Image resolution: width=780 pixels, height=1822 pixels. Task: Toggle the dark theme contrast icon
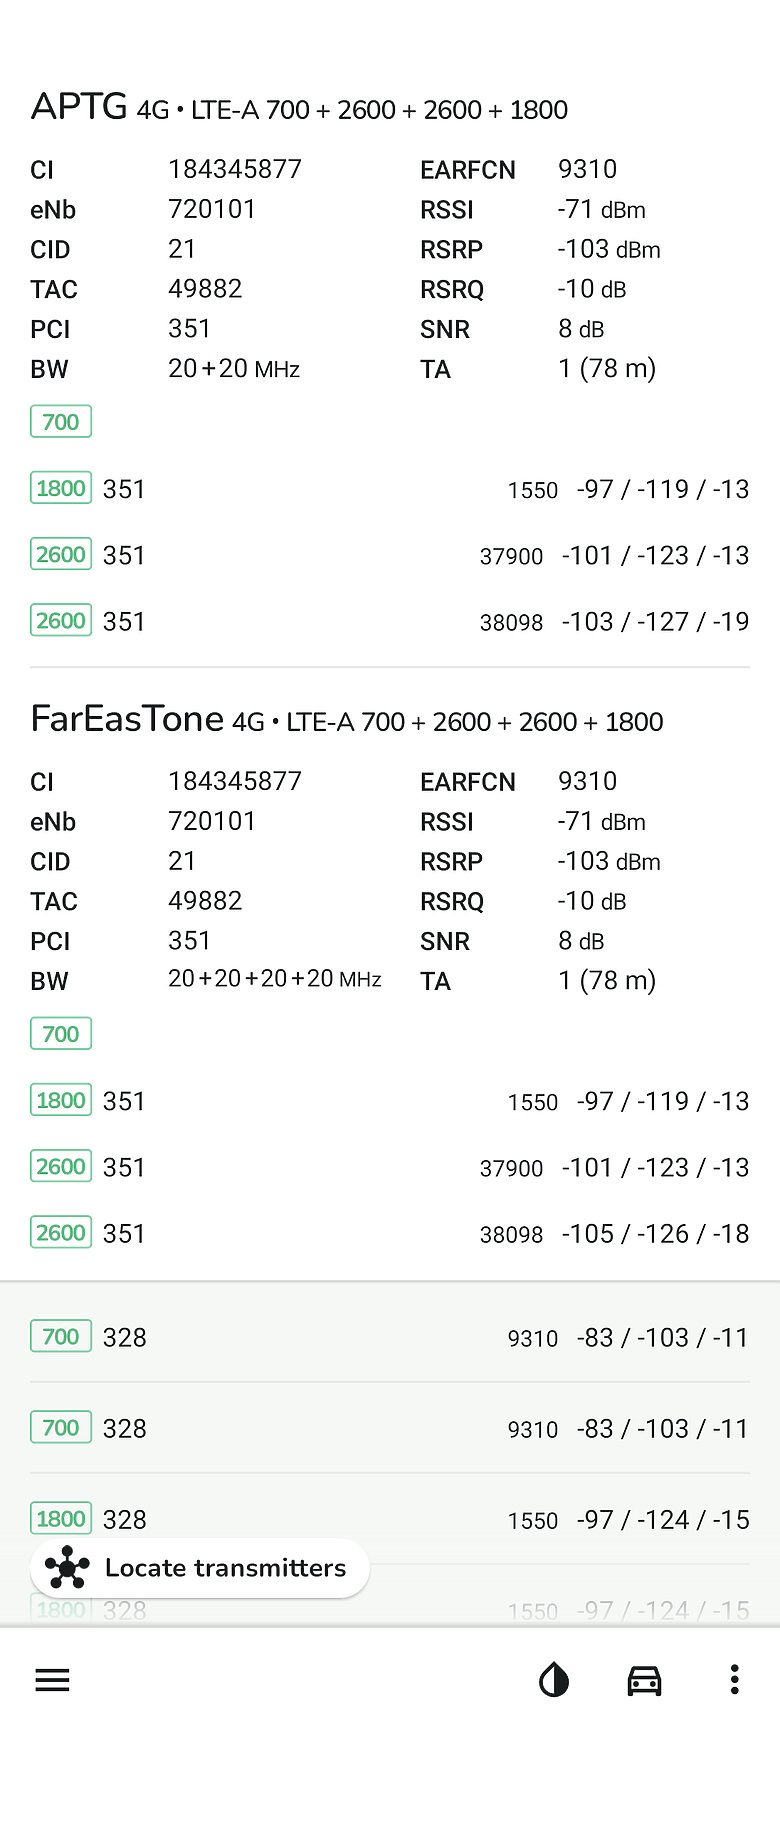(554, 1680)
